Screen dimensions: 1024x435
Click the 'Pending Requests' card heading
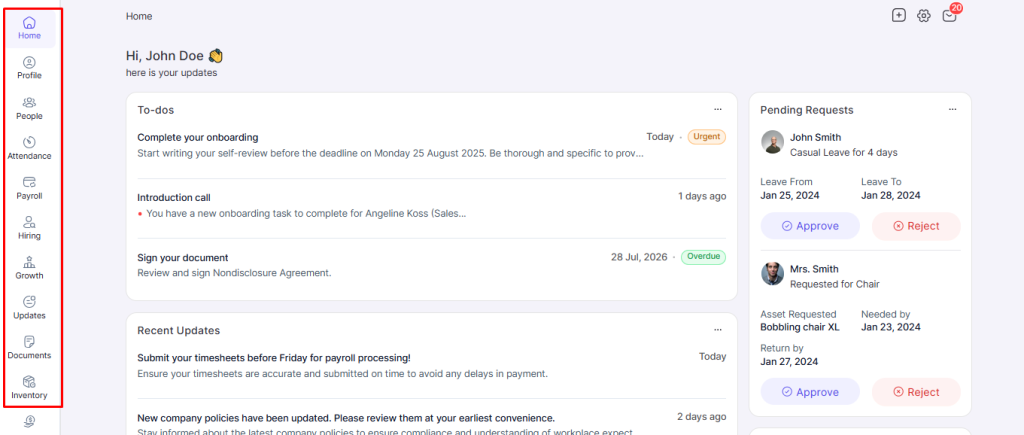(807, 110)
